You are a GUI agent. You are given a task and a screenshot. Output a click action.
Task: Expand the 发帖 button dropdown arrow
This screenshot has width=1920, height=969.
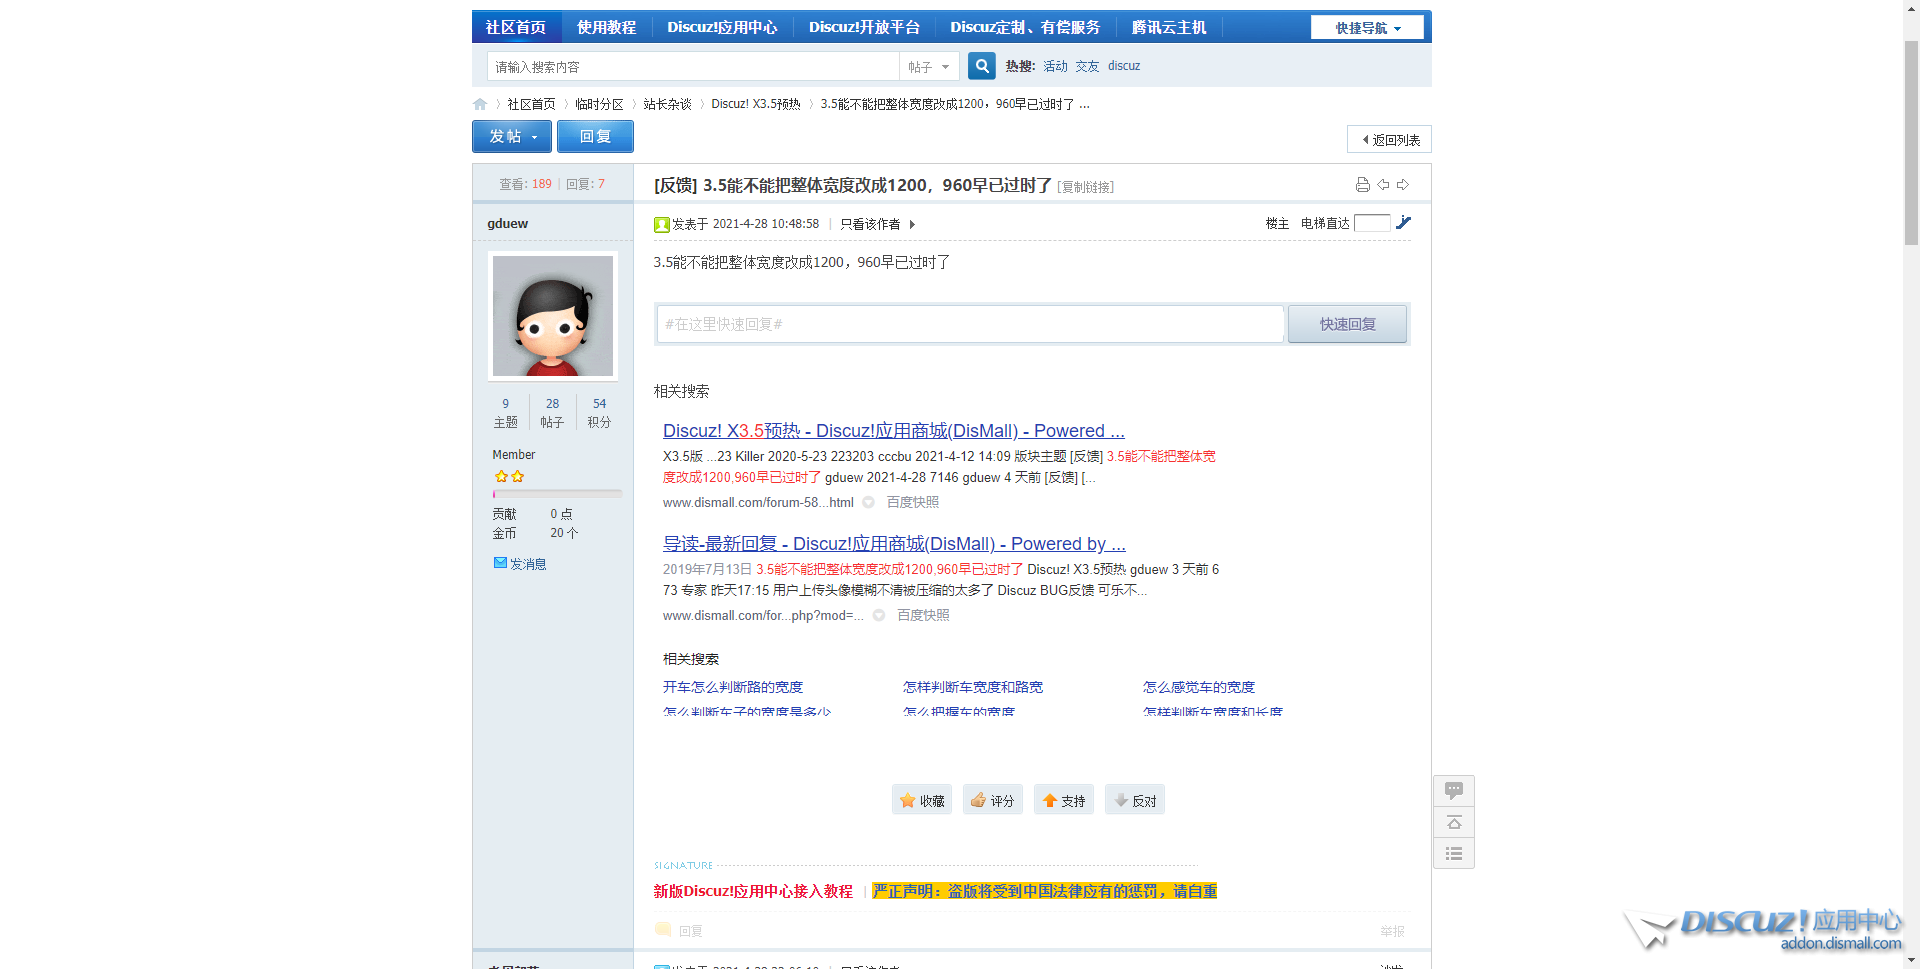pos(535,137)
